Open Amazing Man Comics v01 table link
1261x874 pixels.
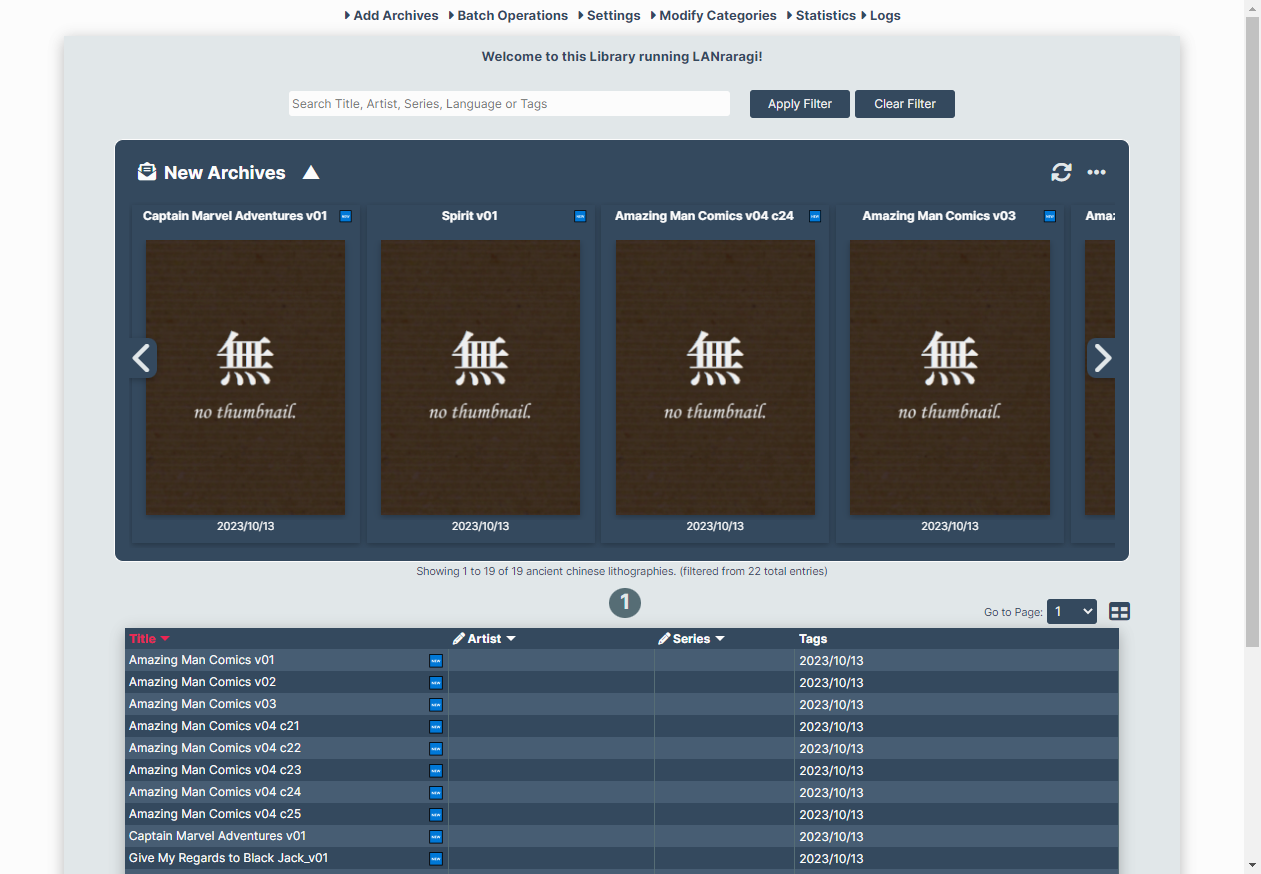[202, 660]
